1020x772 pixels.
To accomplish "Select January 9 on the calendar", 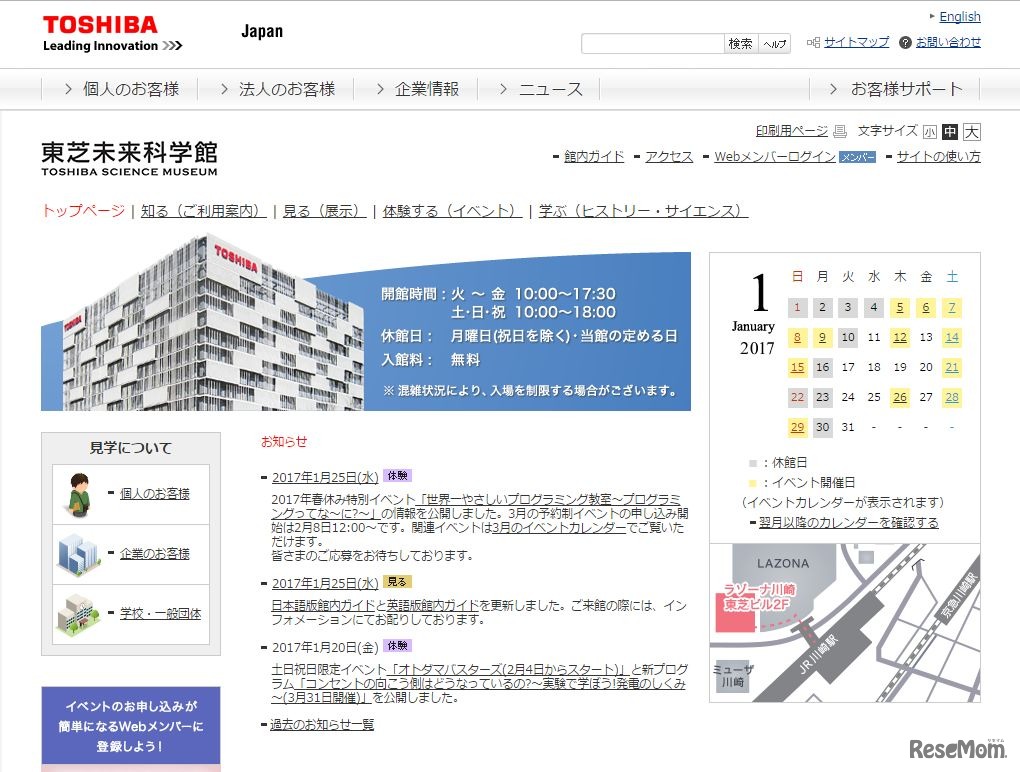I will tap(822, 338).
